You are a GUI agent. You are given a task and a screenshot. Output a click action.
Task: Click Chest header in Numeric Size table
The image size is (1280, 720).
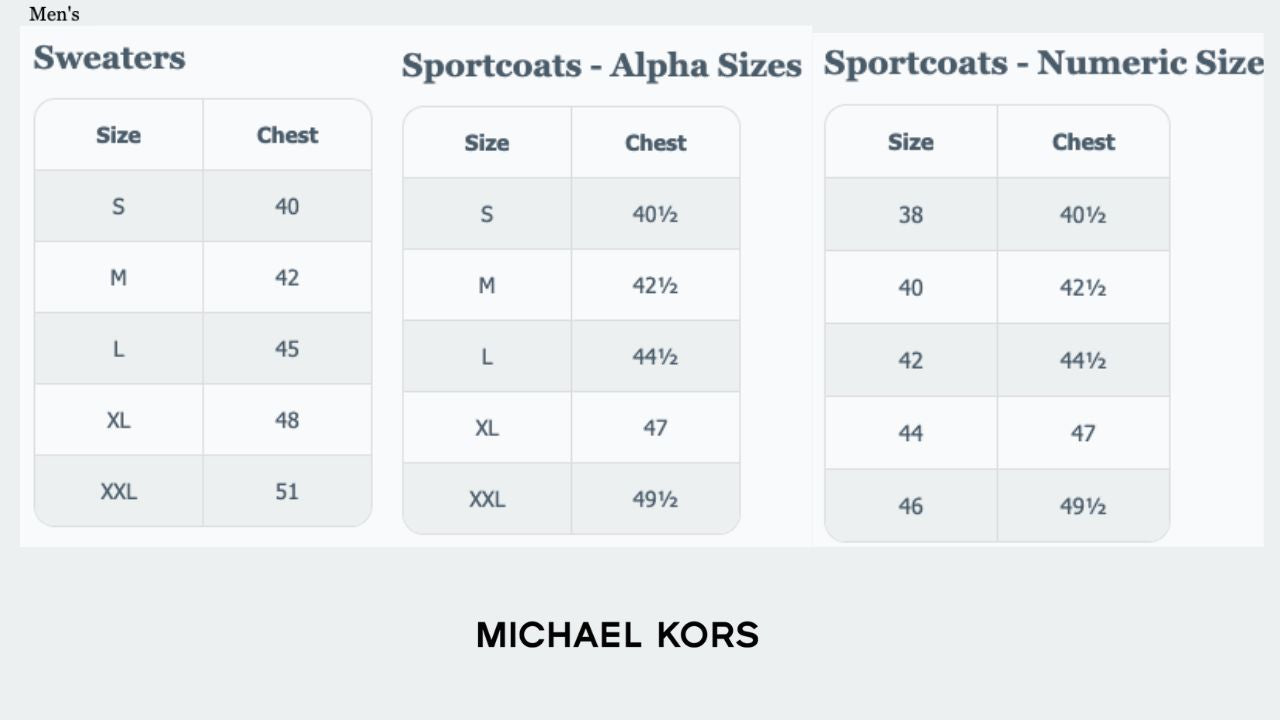[1083, 142]
